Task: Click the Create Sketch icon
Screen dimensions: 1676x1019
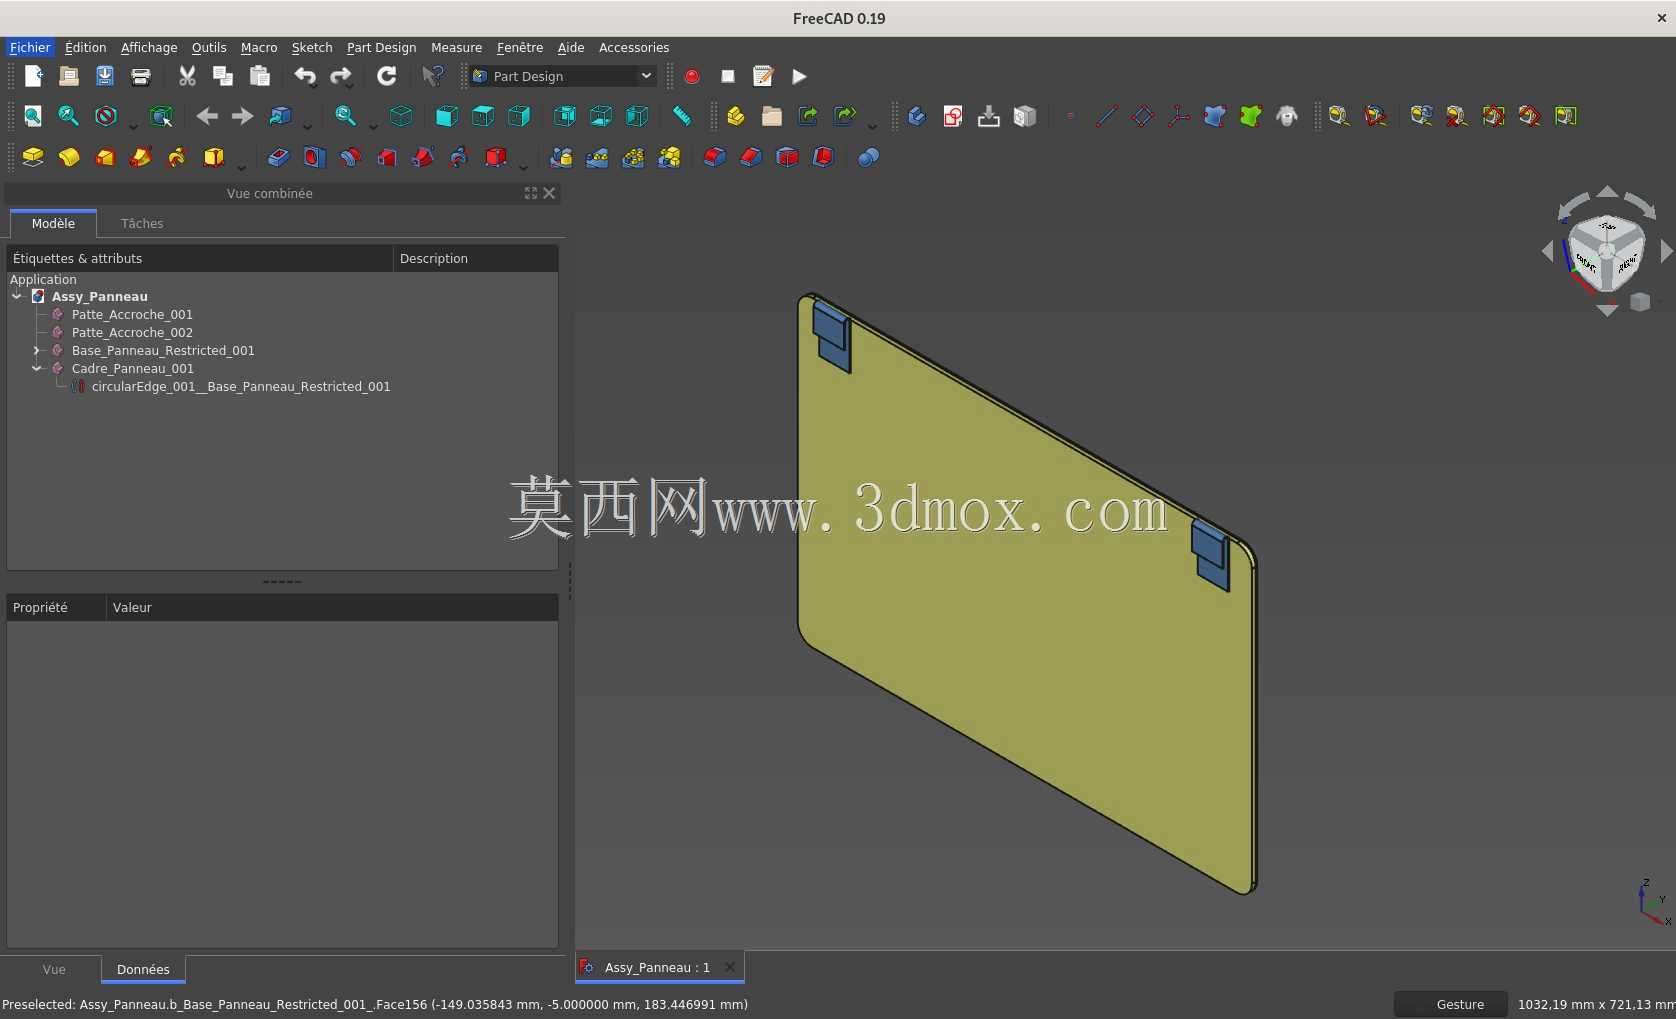Action: [x=953, y=116]
